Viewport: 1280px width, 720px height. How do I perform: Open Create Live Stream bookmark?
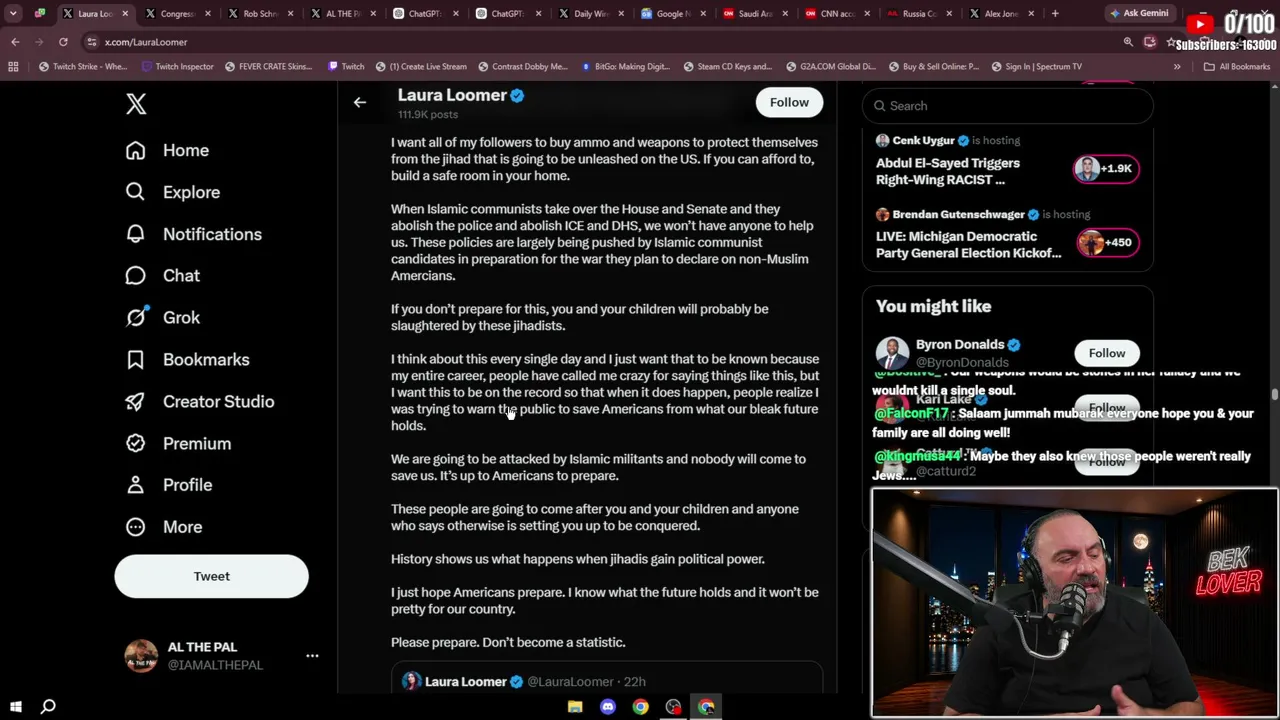421,67
